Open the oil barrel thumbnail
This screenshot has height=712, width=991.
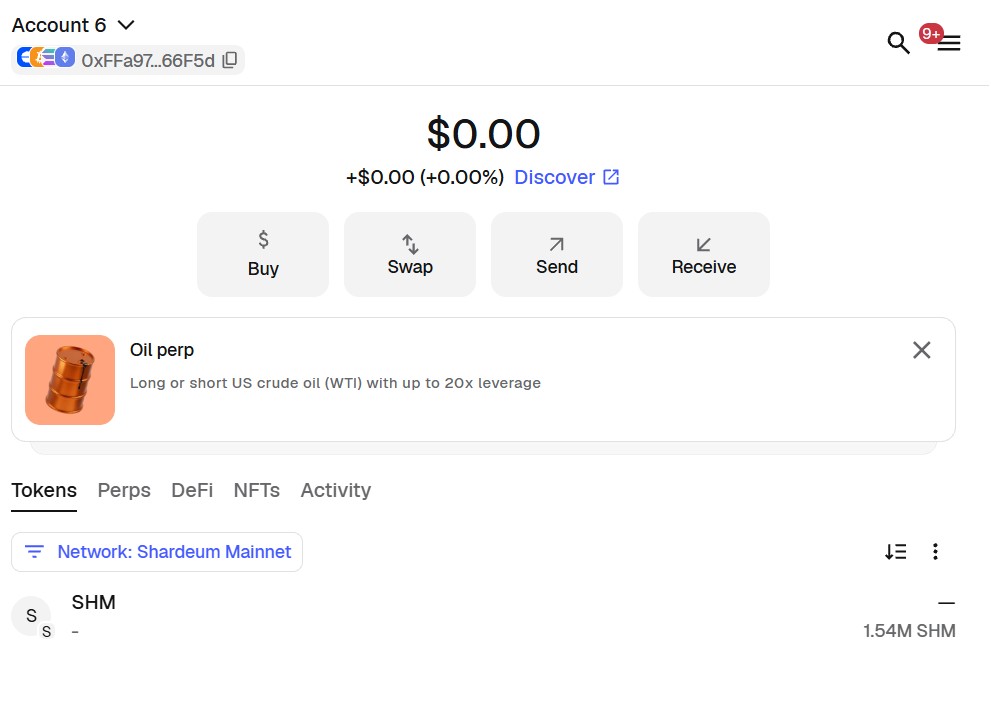(70, 380)
